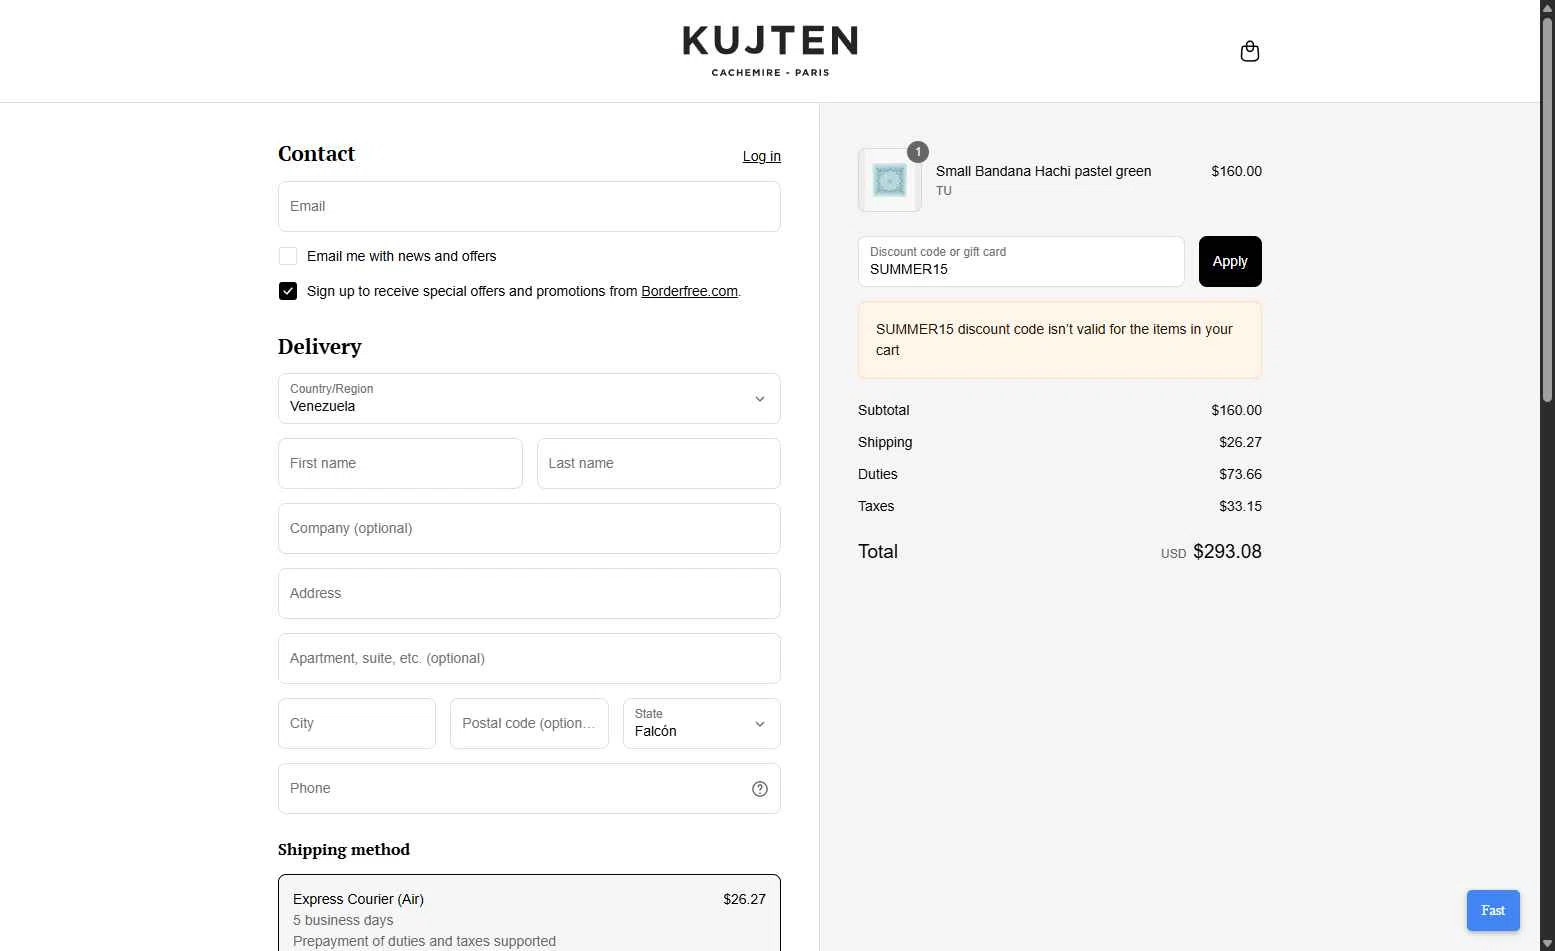
Task: Click the Discount code or gift card field
Action: [1021, 261]
